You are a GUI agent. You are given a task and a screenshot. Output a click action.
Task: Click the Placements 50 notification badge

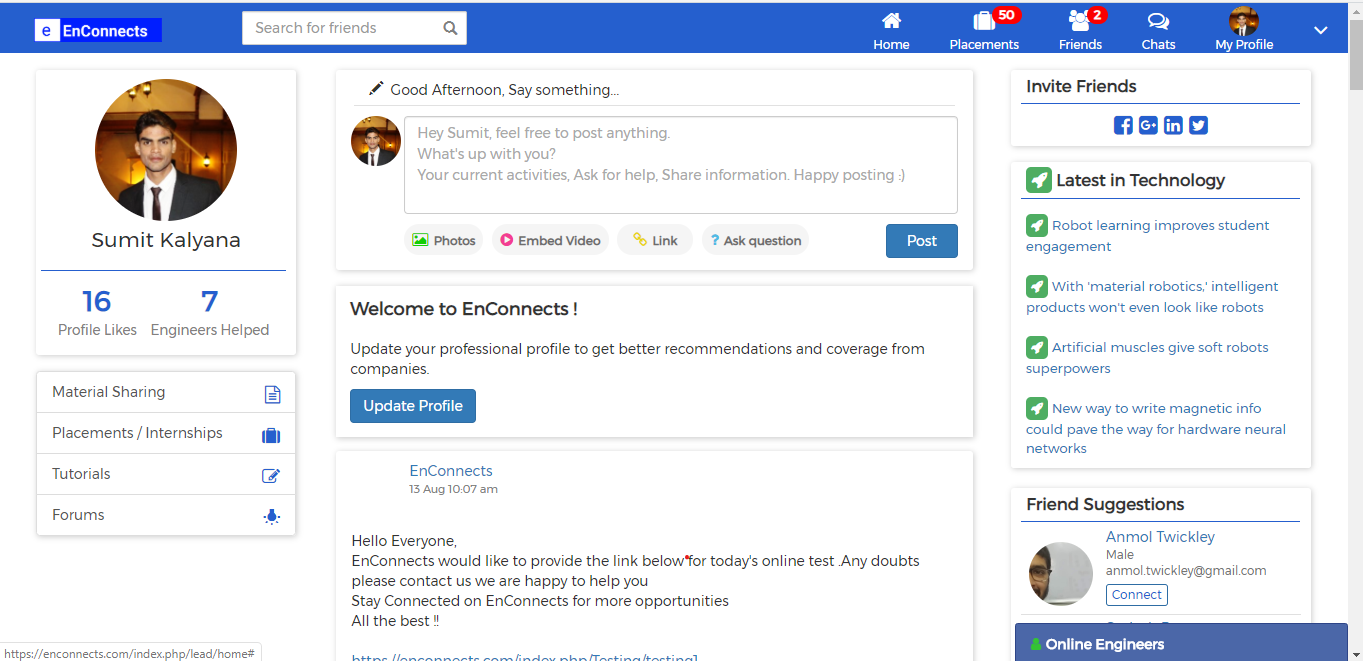click(1007, 15)
